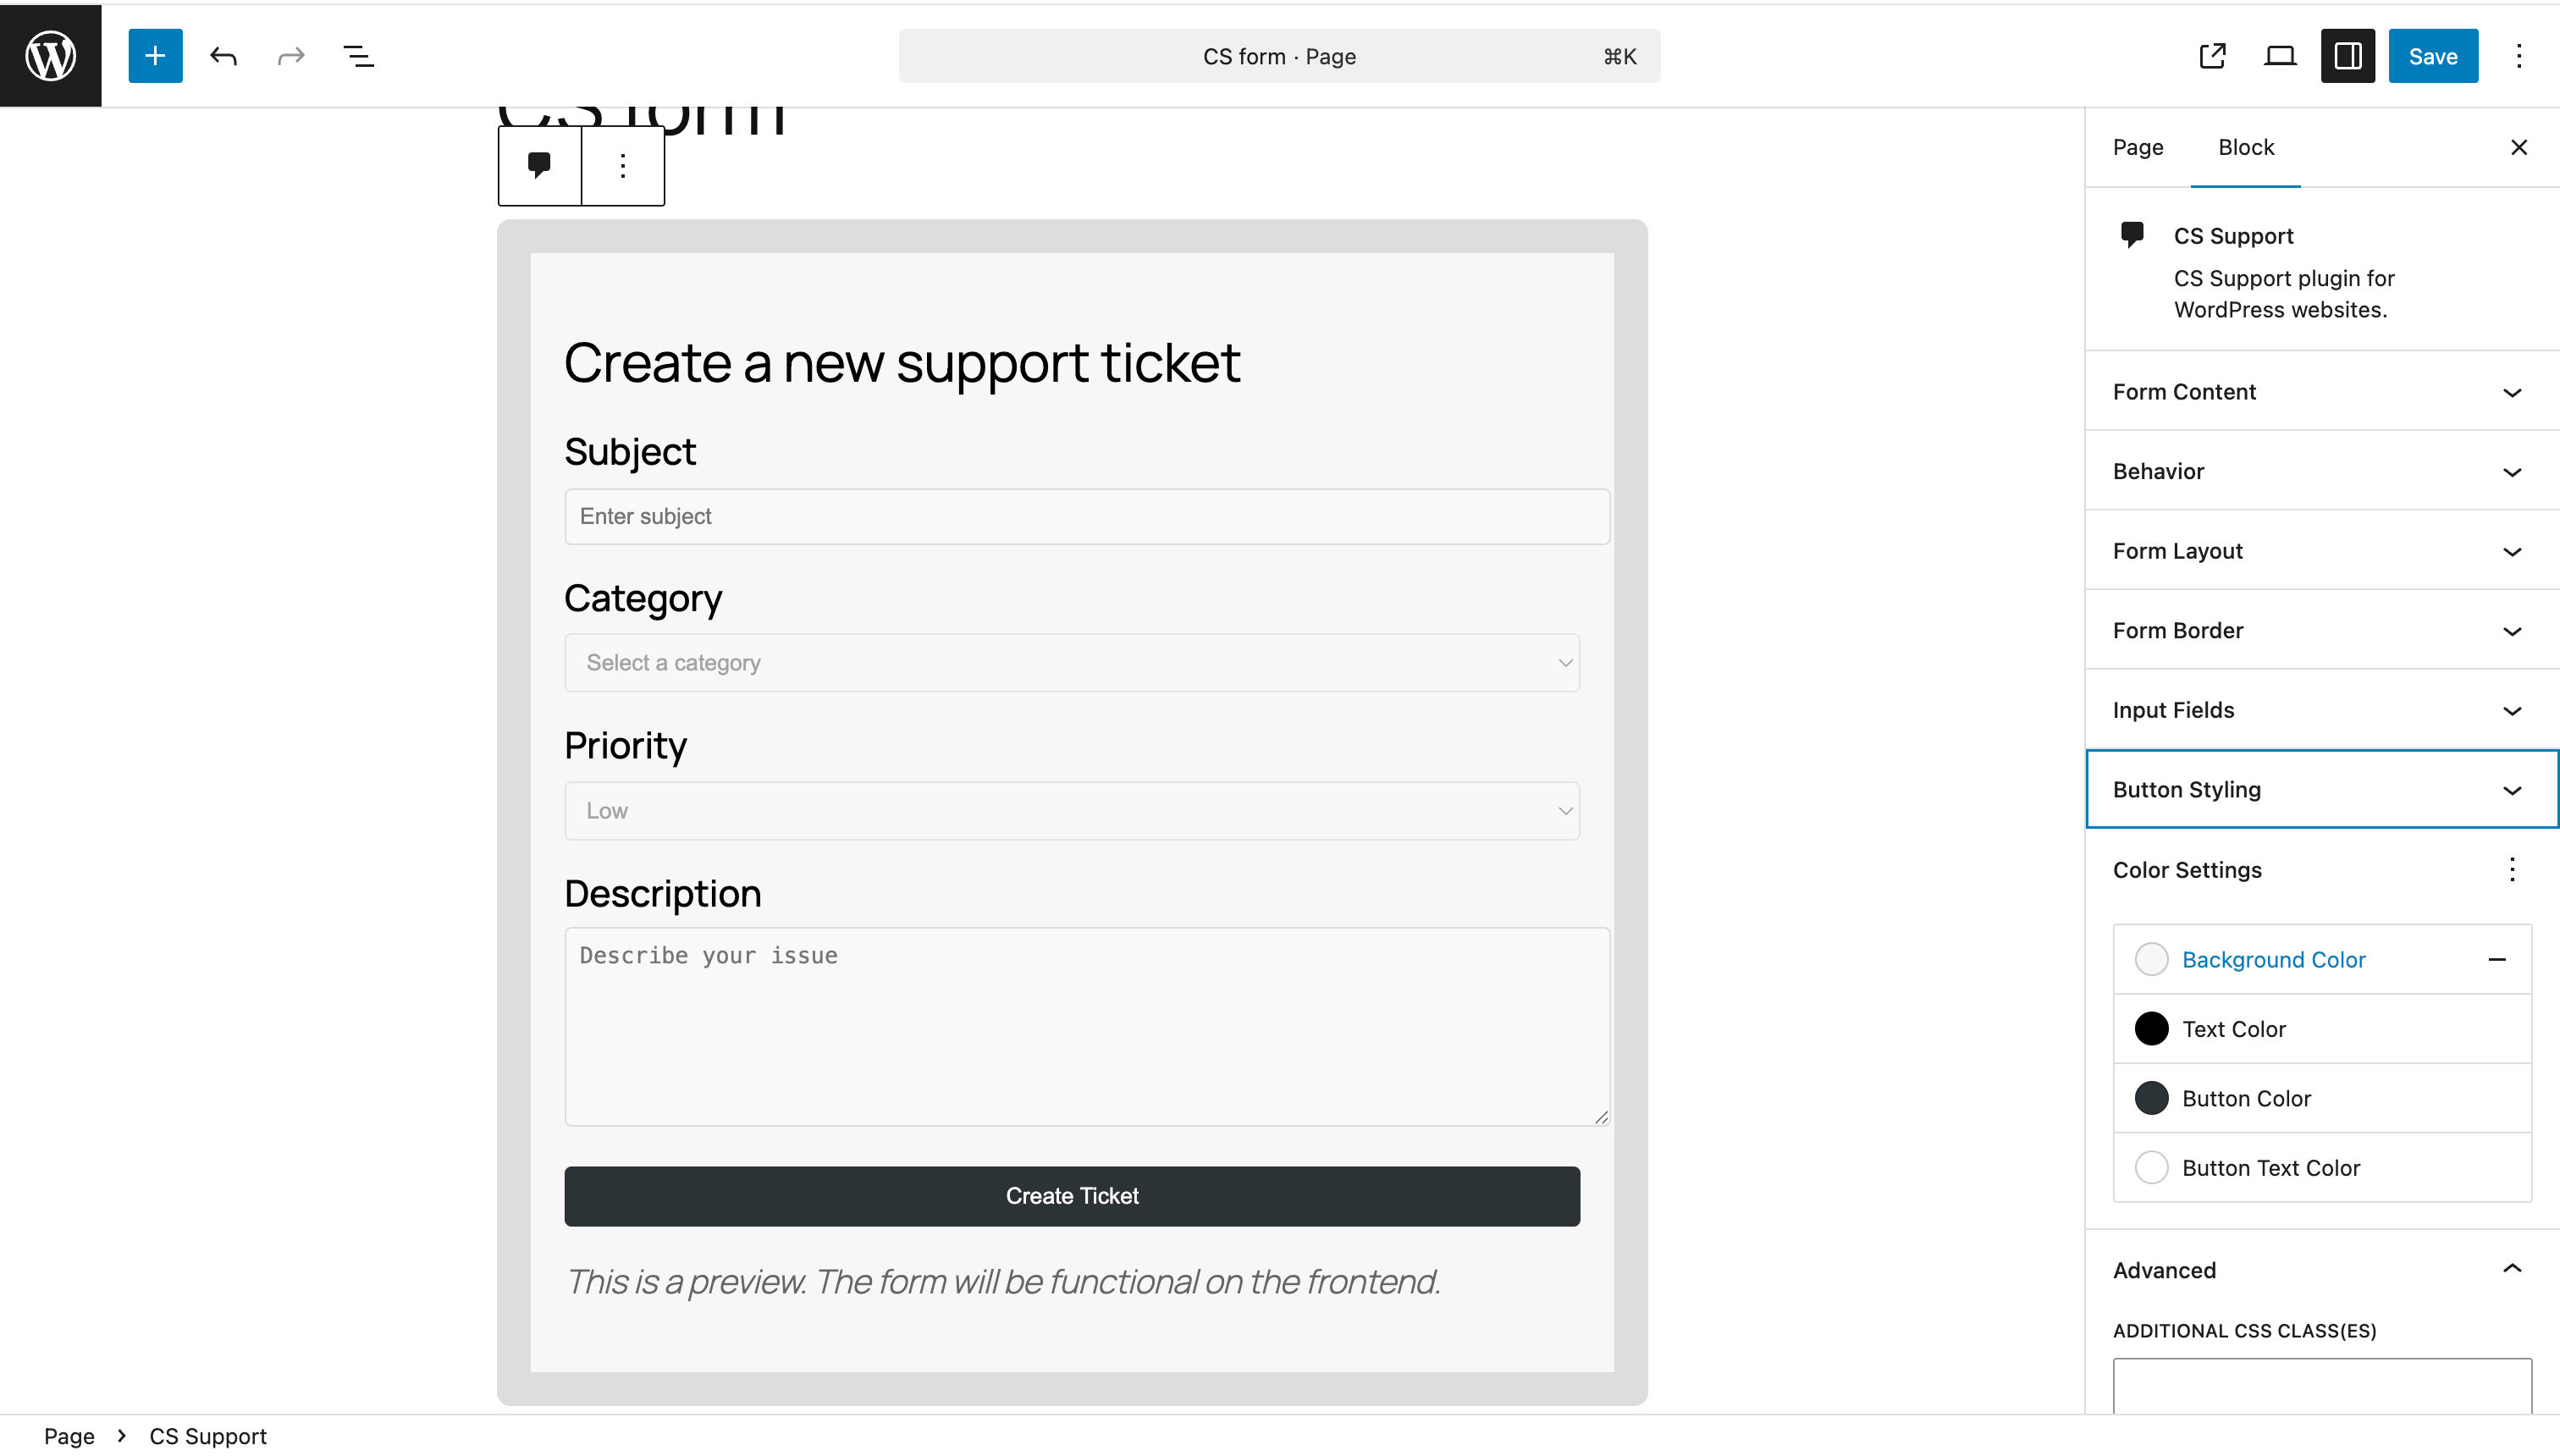View page in new tab icon
Screen dimensions: 2560x1456
click(x=2213, y=56)
